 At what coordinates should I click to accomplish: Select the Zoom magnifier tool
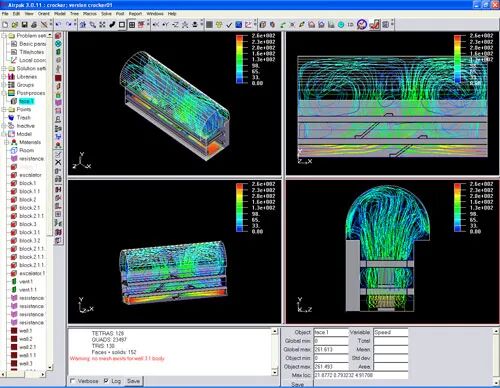92,25
